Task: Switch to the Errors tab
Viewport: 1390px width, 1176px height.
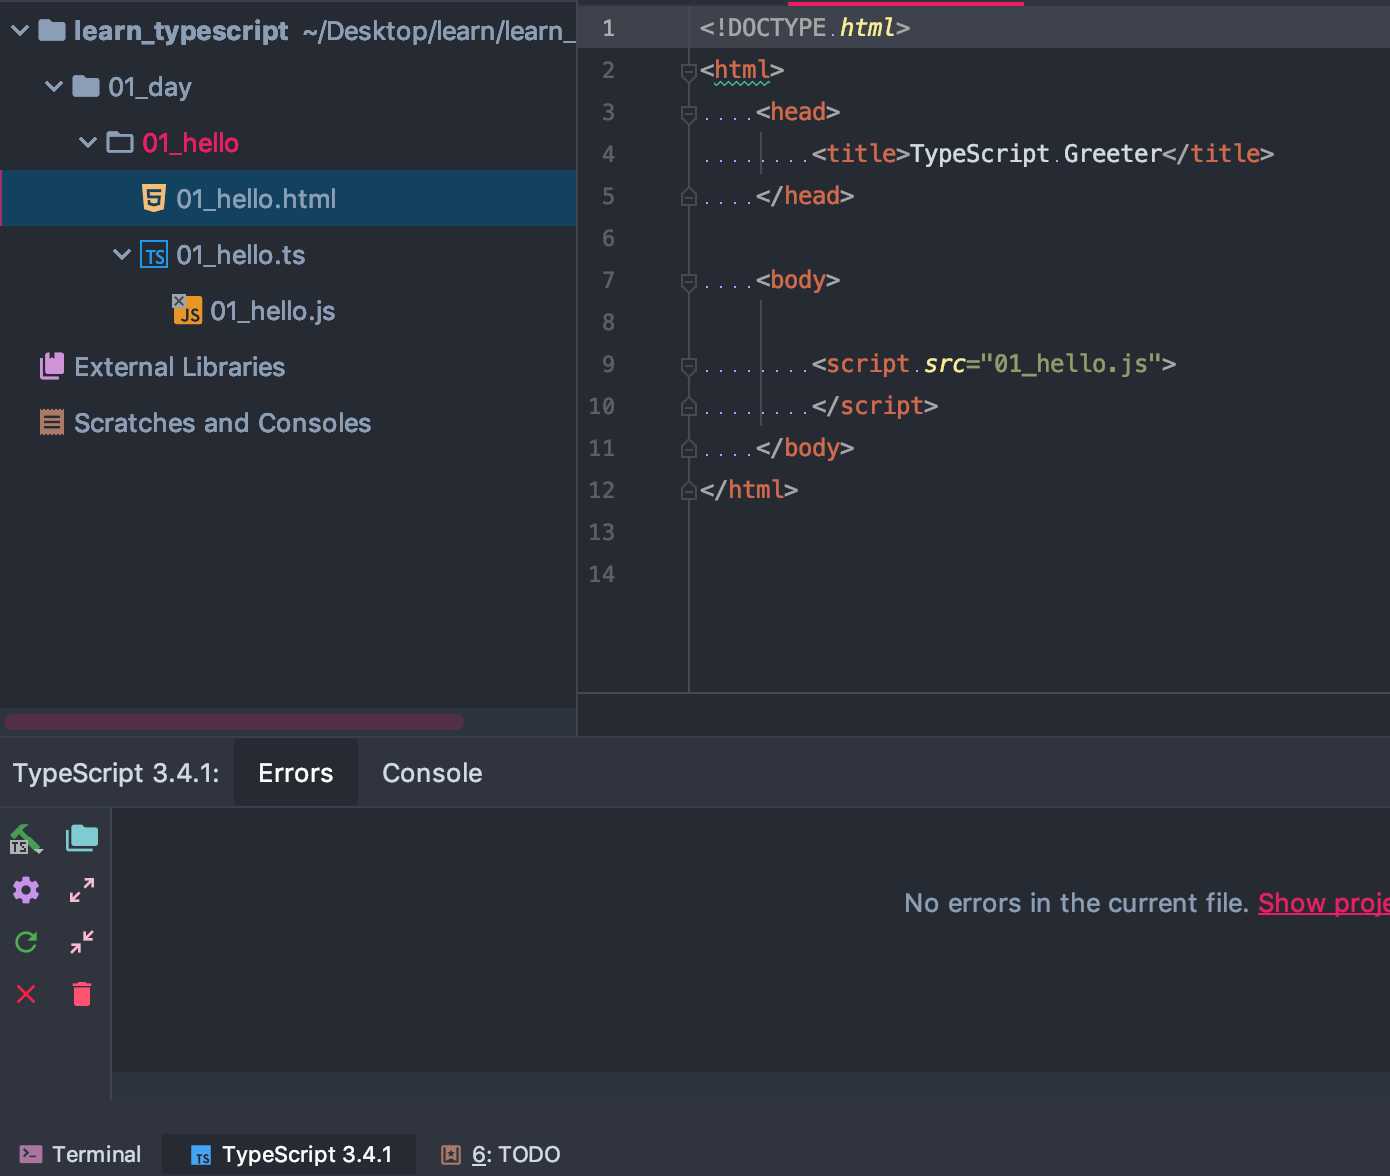Action: pyautogui.click(x=296, y=773)
